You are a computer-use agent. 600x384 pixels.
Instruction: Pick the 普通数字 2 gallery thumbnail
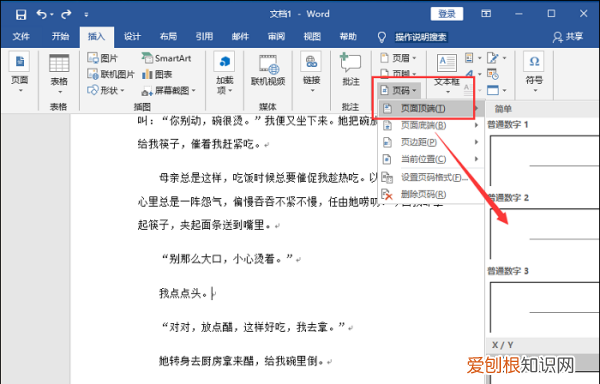coord(544,234)
